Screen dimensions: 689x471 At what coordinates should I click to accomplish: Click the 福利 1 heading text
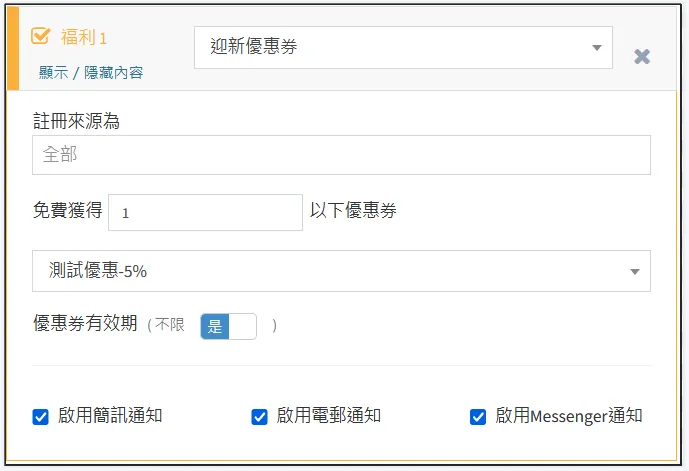[x=84, y=37]
